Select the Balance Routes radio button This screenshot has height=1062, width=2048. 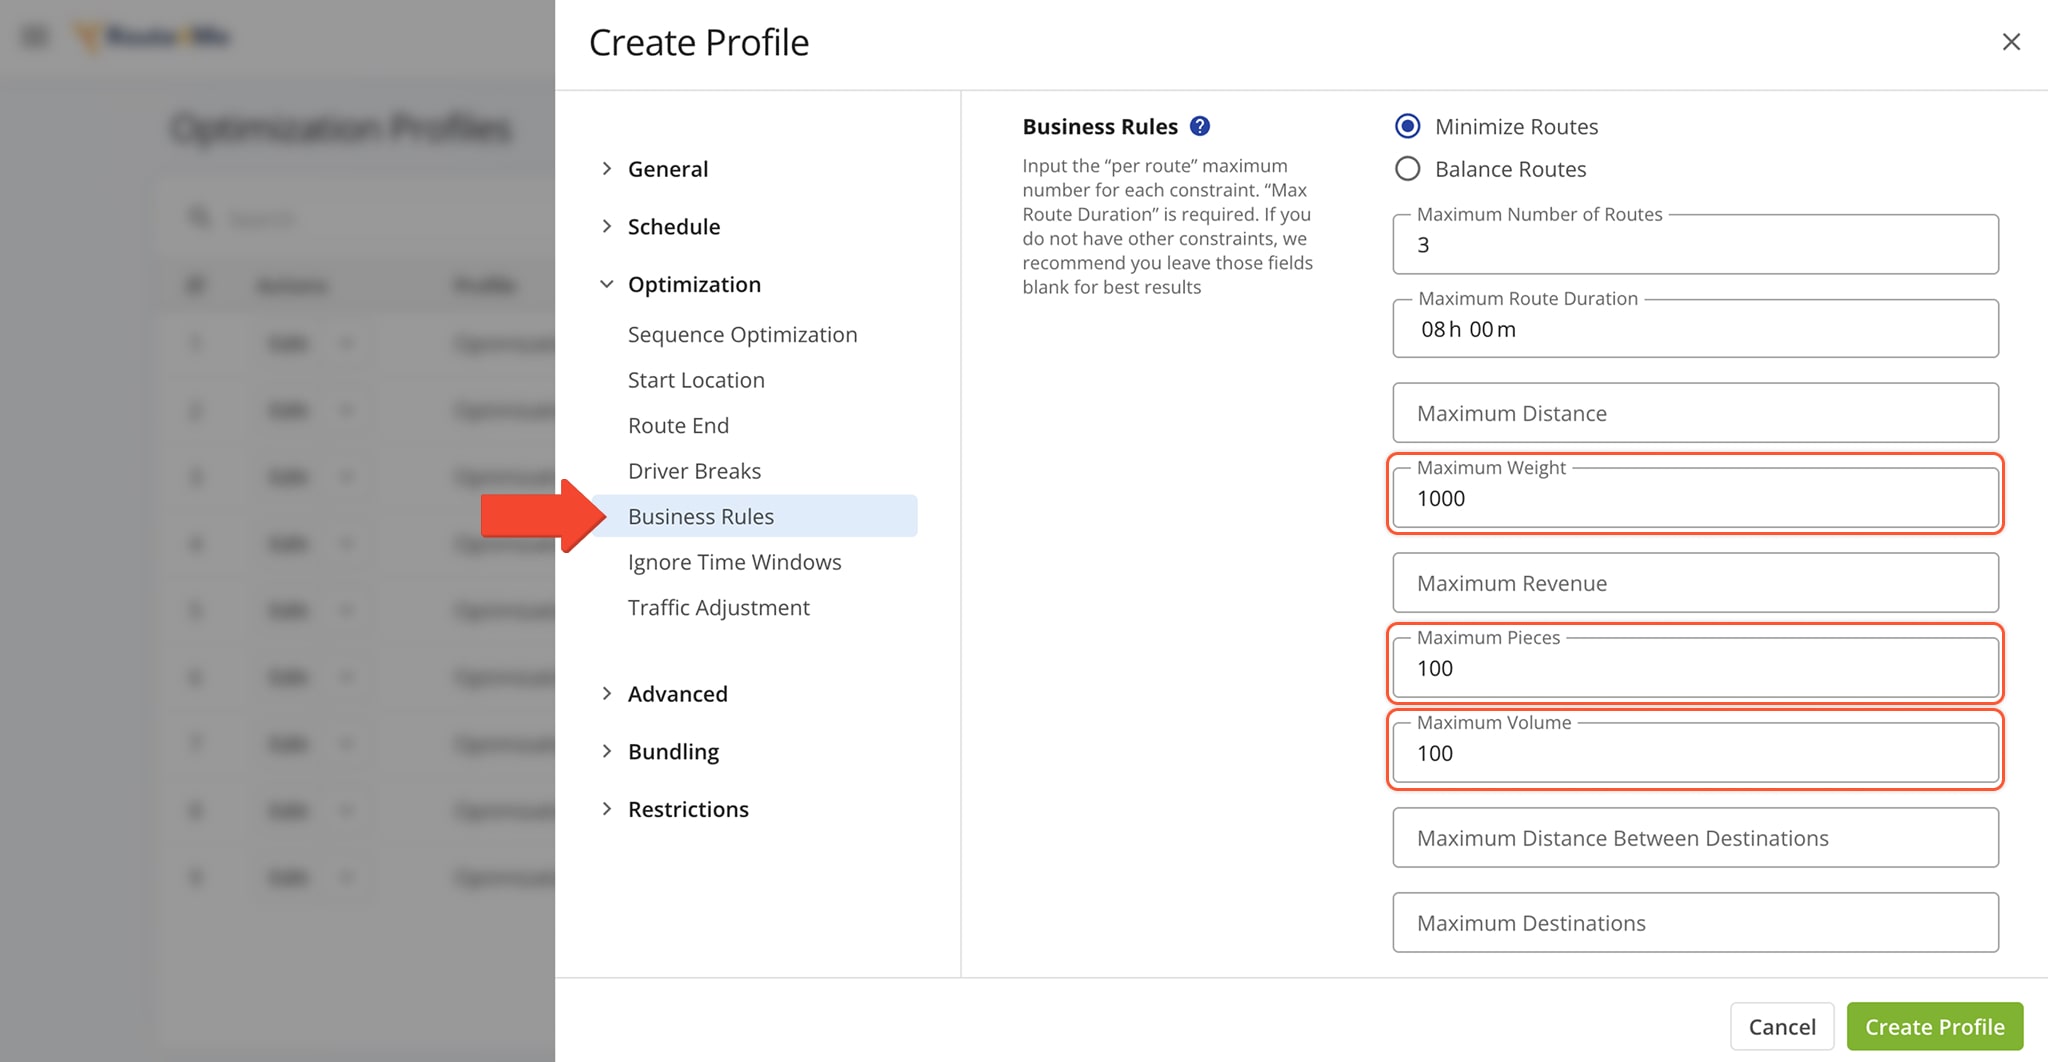pos(1407,169)
